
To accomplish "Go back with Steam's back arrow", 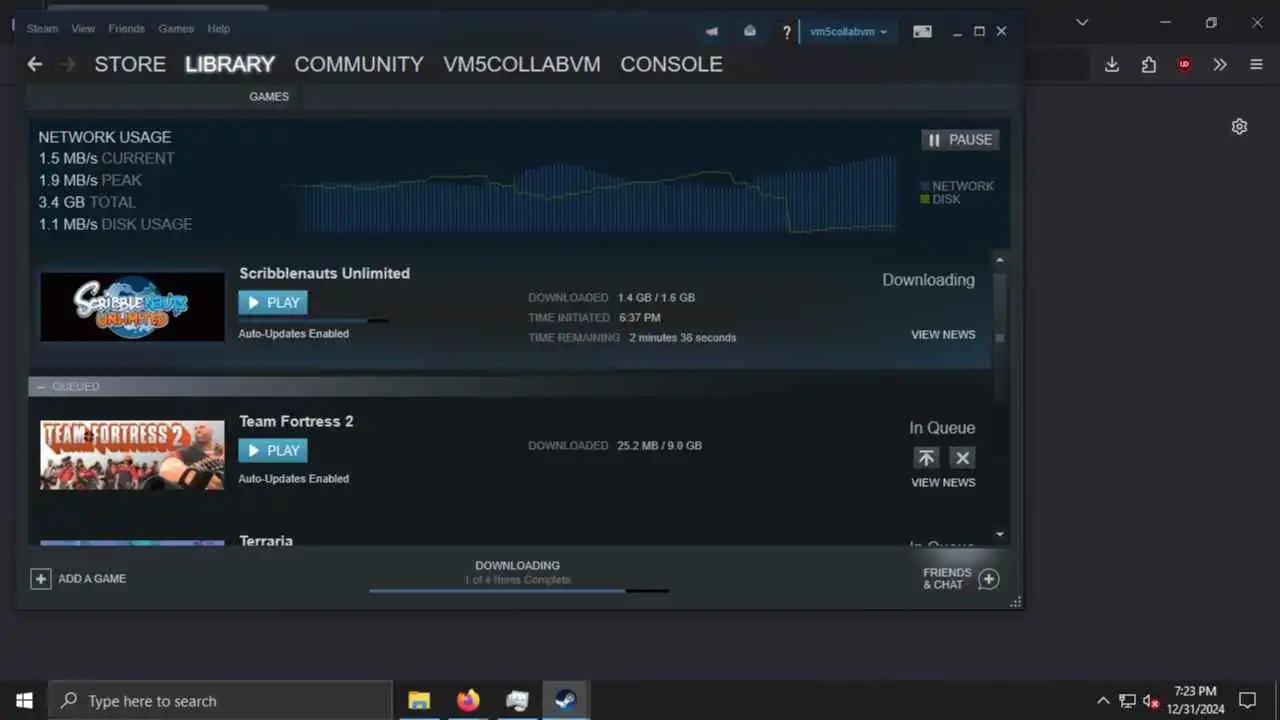I will click(x=35, y=64).
